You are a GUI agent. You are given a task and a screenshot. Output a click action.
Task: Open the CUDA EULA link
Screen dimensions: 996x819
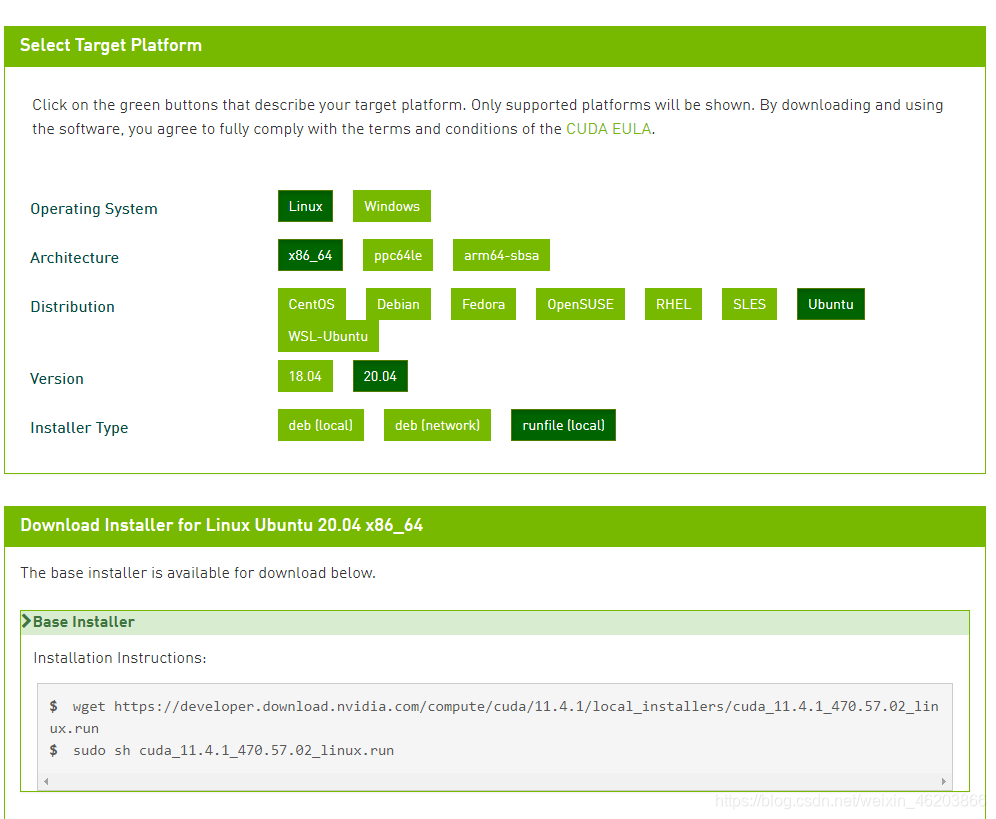609,129
